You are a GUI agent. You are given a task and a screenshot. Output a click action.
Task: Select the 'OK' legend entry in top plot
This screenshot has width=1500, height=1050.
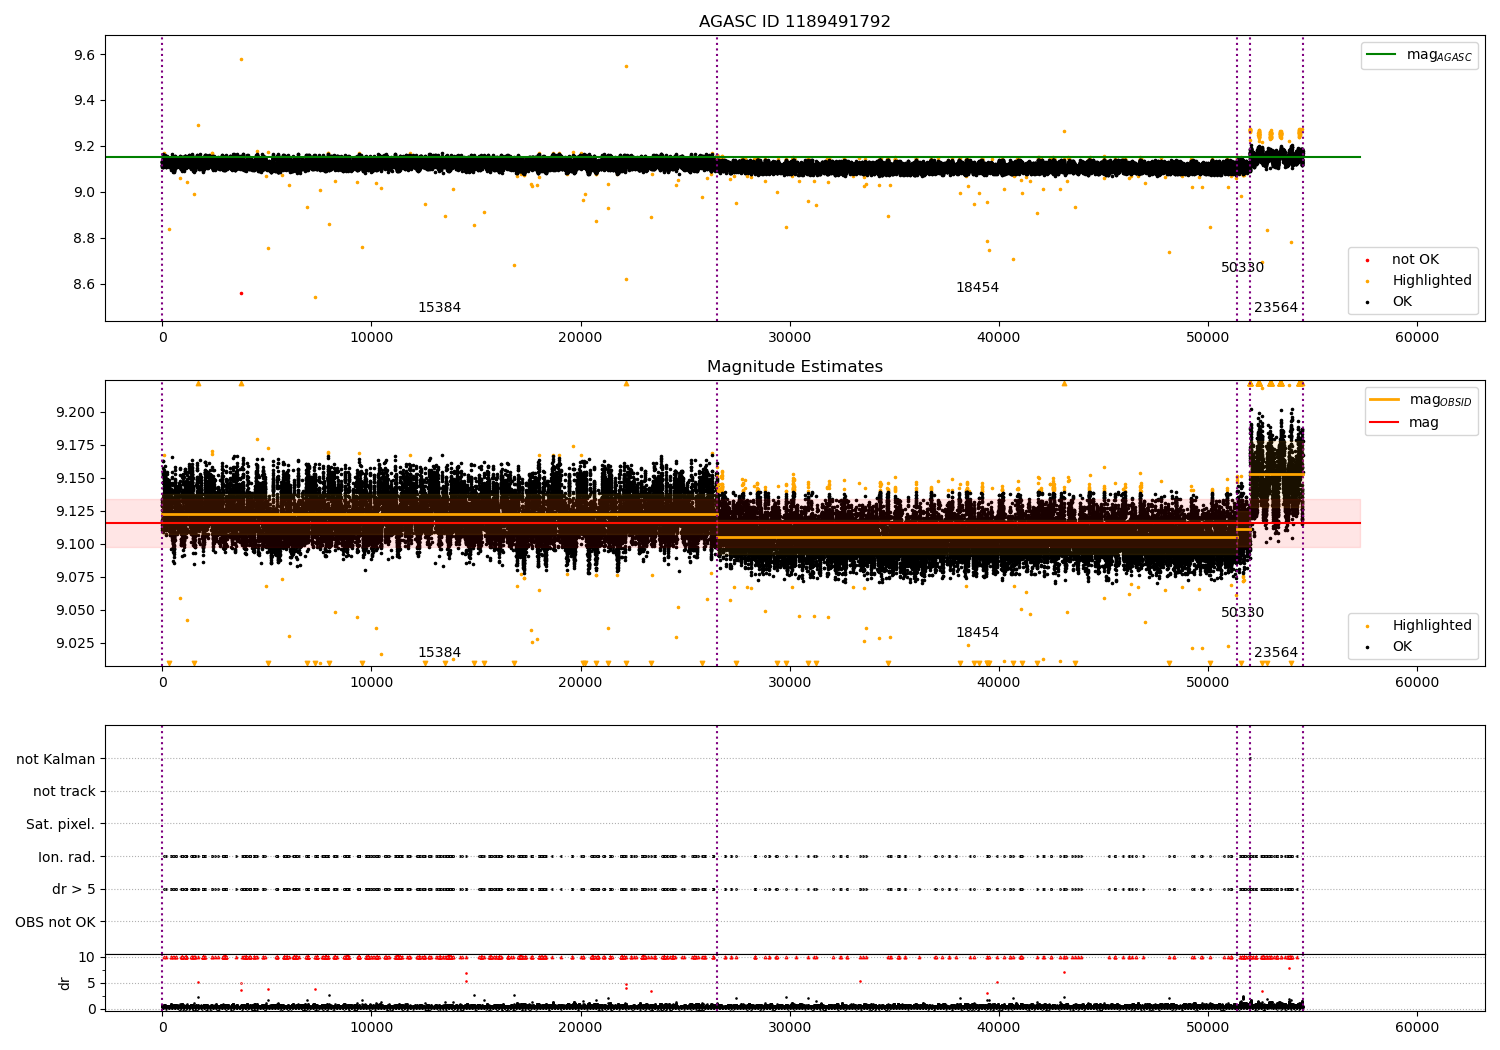(1402, 302)
